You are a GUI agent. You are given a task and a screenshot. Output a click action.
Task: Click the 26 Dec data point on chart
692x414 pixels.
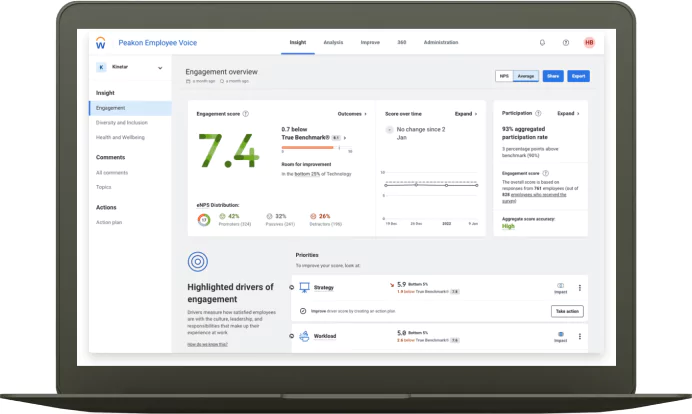click(x=416, y=184)
